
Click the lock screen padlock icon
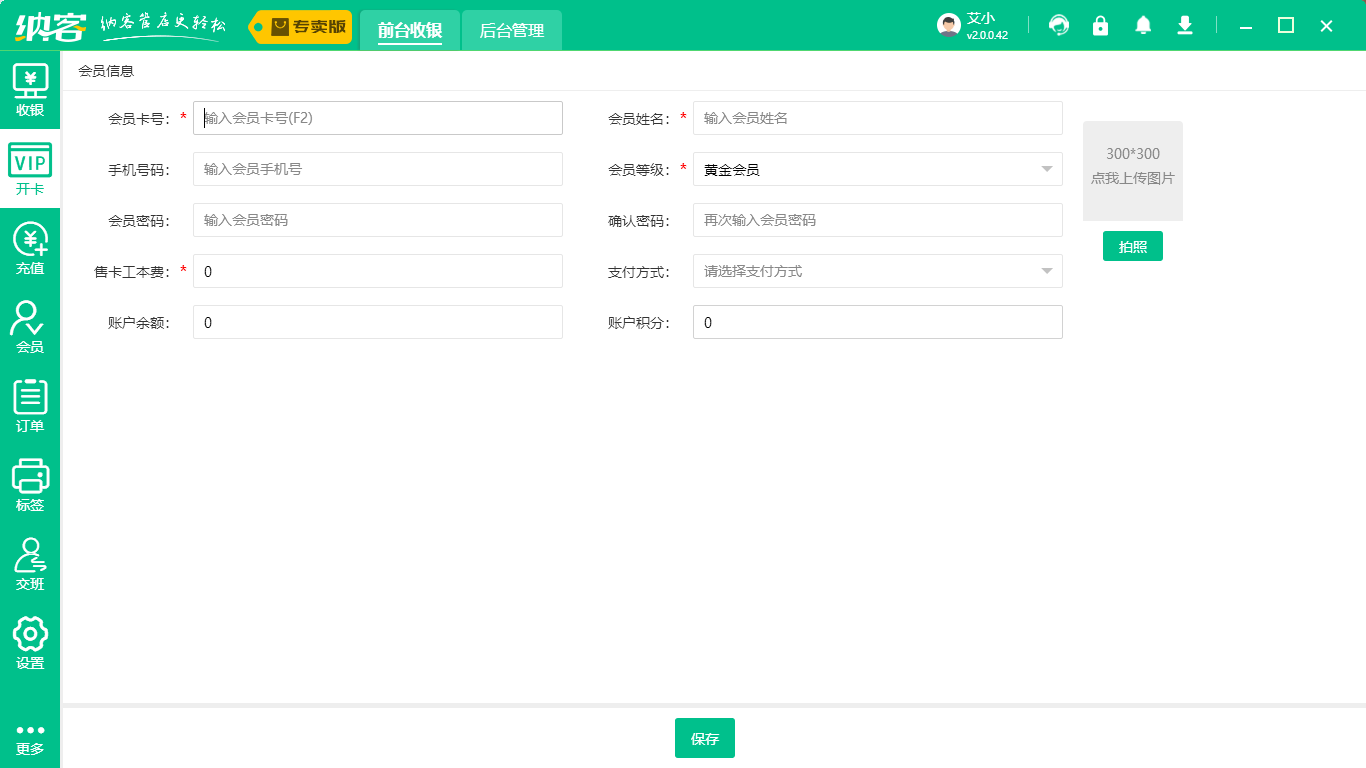pyautogui.click(x=1101, y=26)
